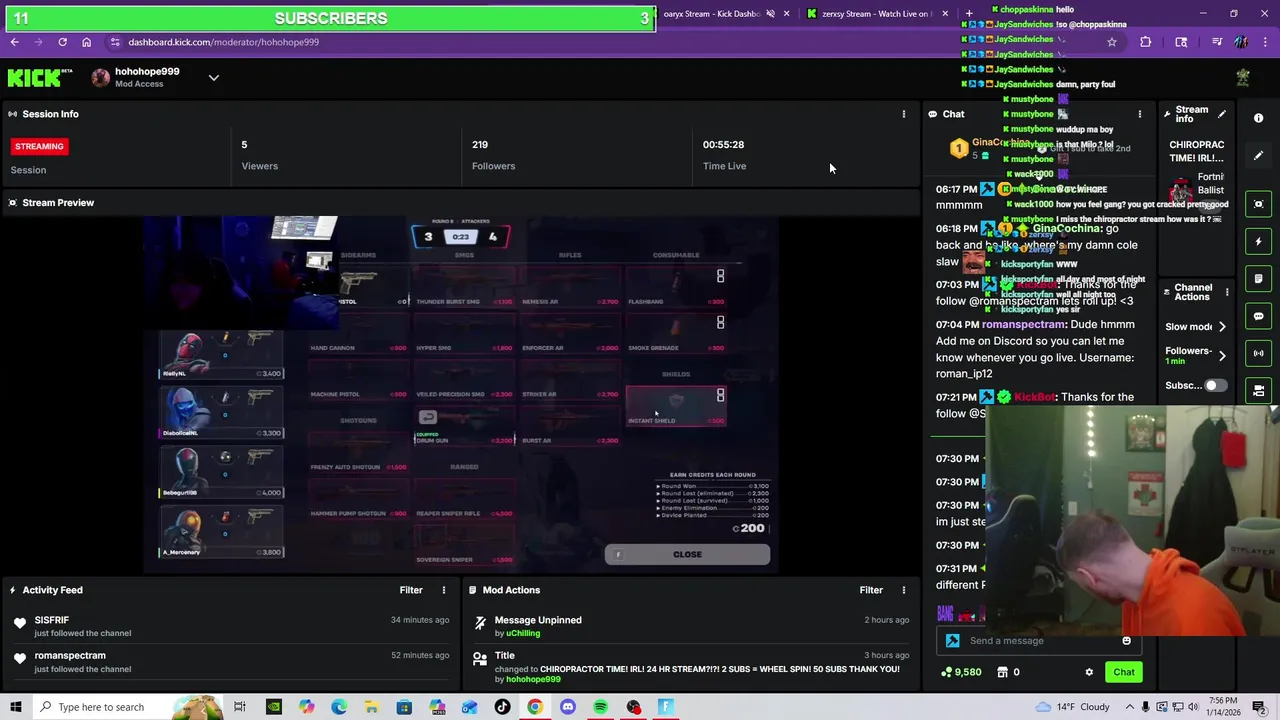The height and width of the screenshot is (720, 1280).
Task: Open chat settings gear icon
Action: tap(1089, 672)
